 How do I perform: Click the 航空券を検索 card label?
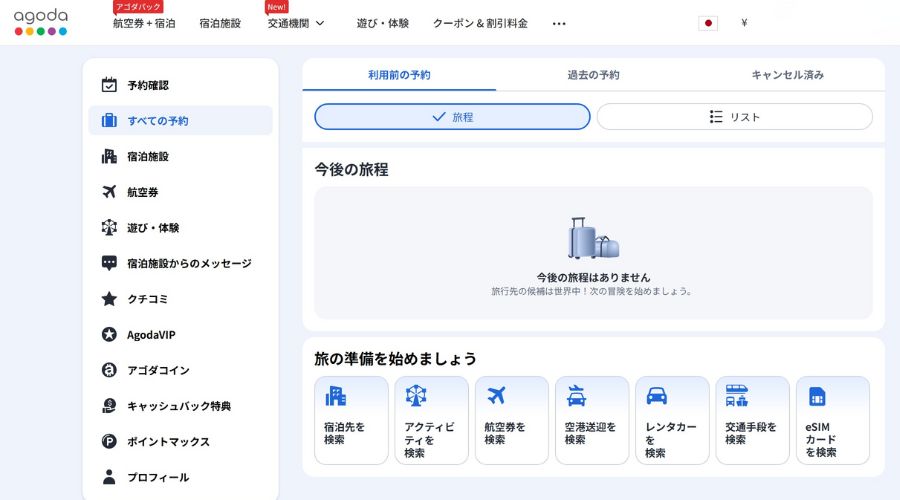(x=505, y=433)
